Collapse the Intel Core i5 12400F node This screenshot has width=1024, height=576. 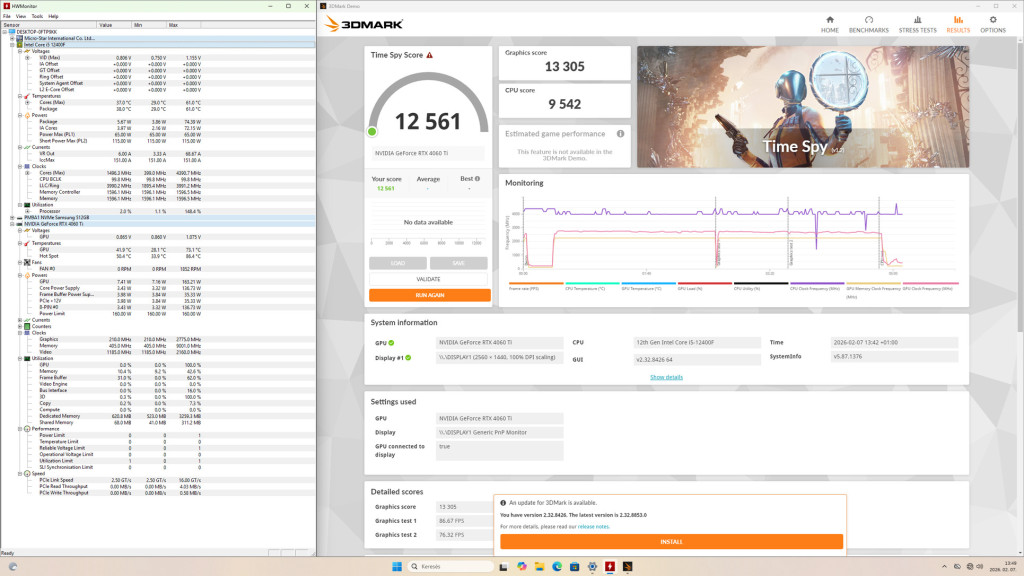pos(13,45)
